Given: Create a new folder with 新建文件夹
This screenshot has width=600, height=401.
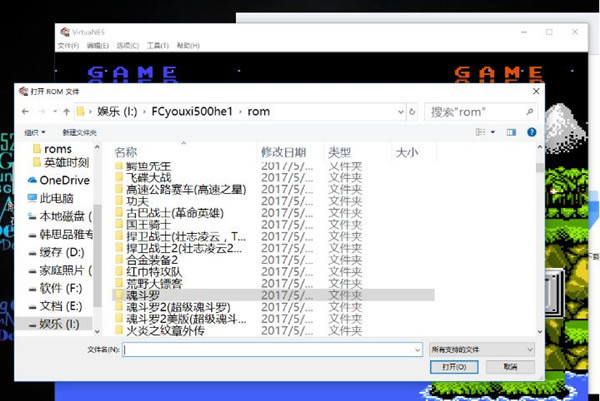Looking at the screenshot, I should 80,132.
